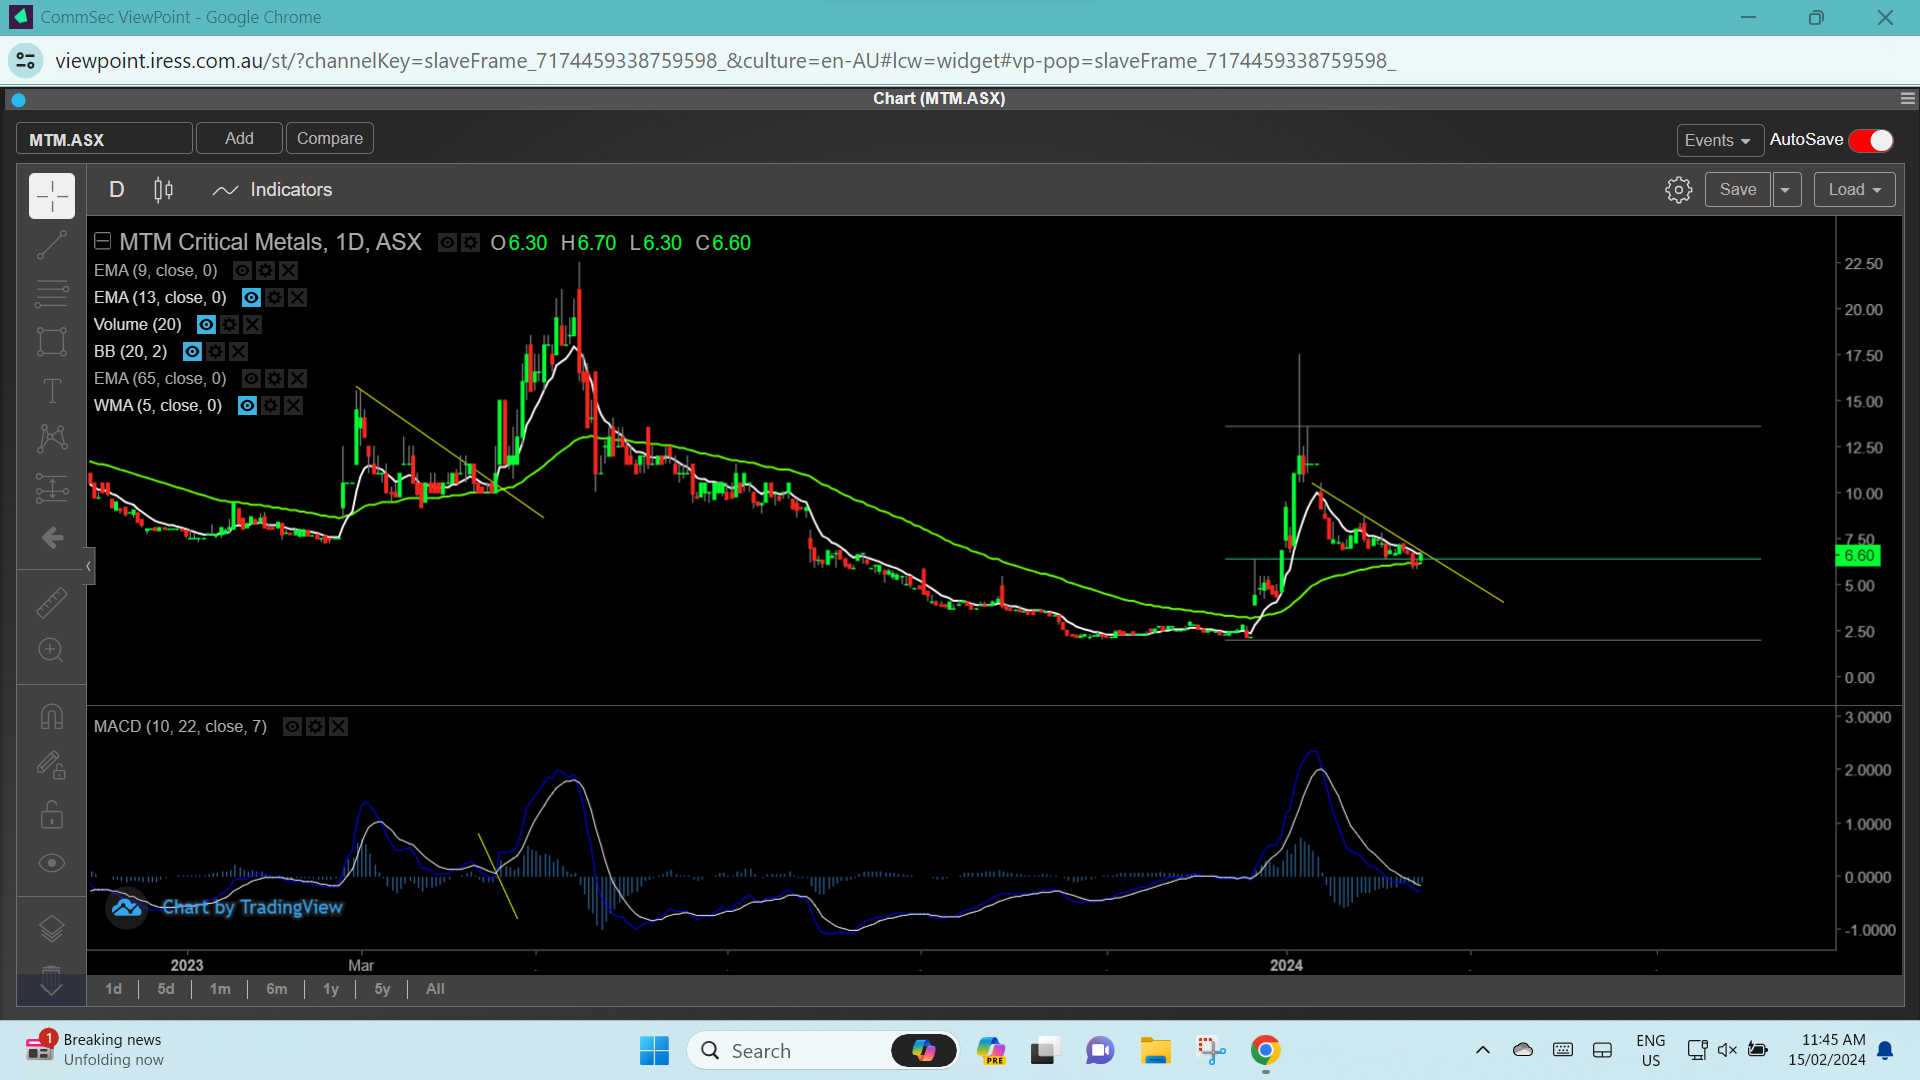
Task: Toggle lock all drawing tools
Action: (x=52, y=815)
